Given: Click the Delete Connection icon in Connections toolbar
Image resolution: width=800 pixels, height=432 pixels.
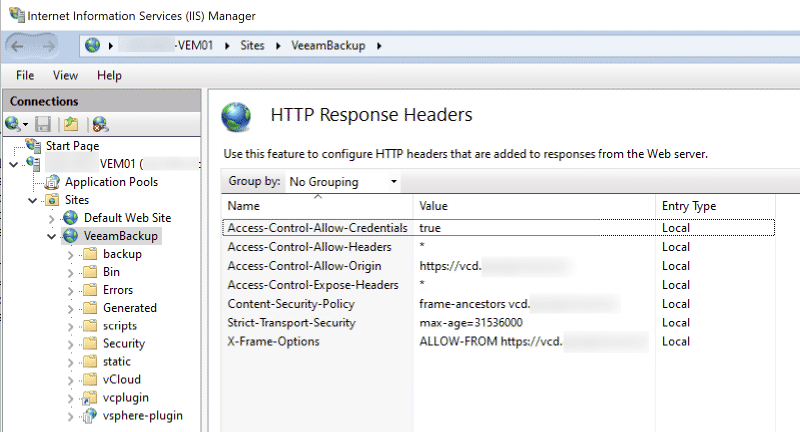Looking at the screenshot, I should click(100, 124).
